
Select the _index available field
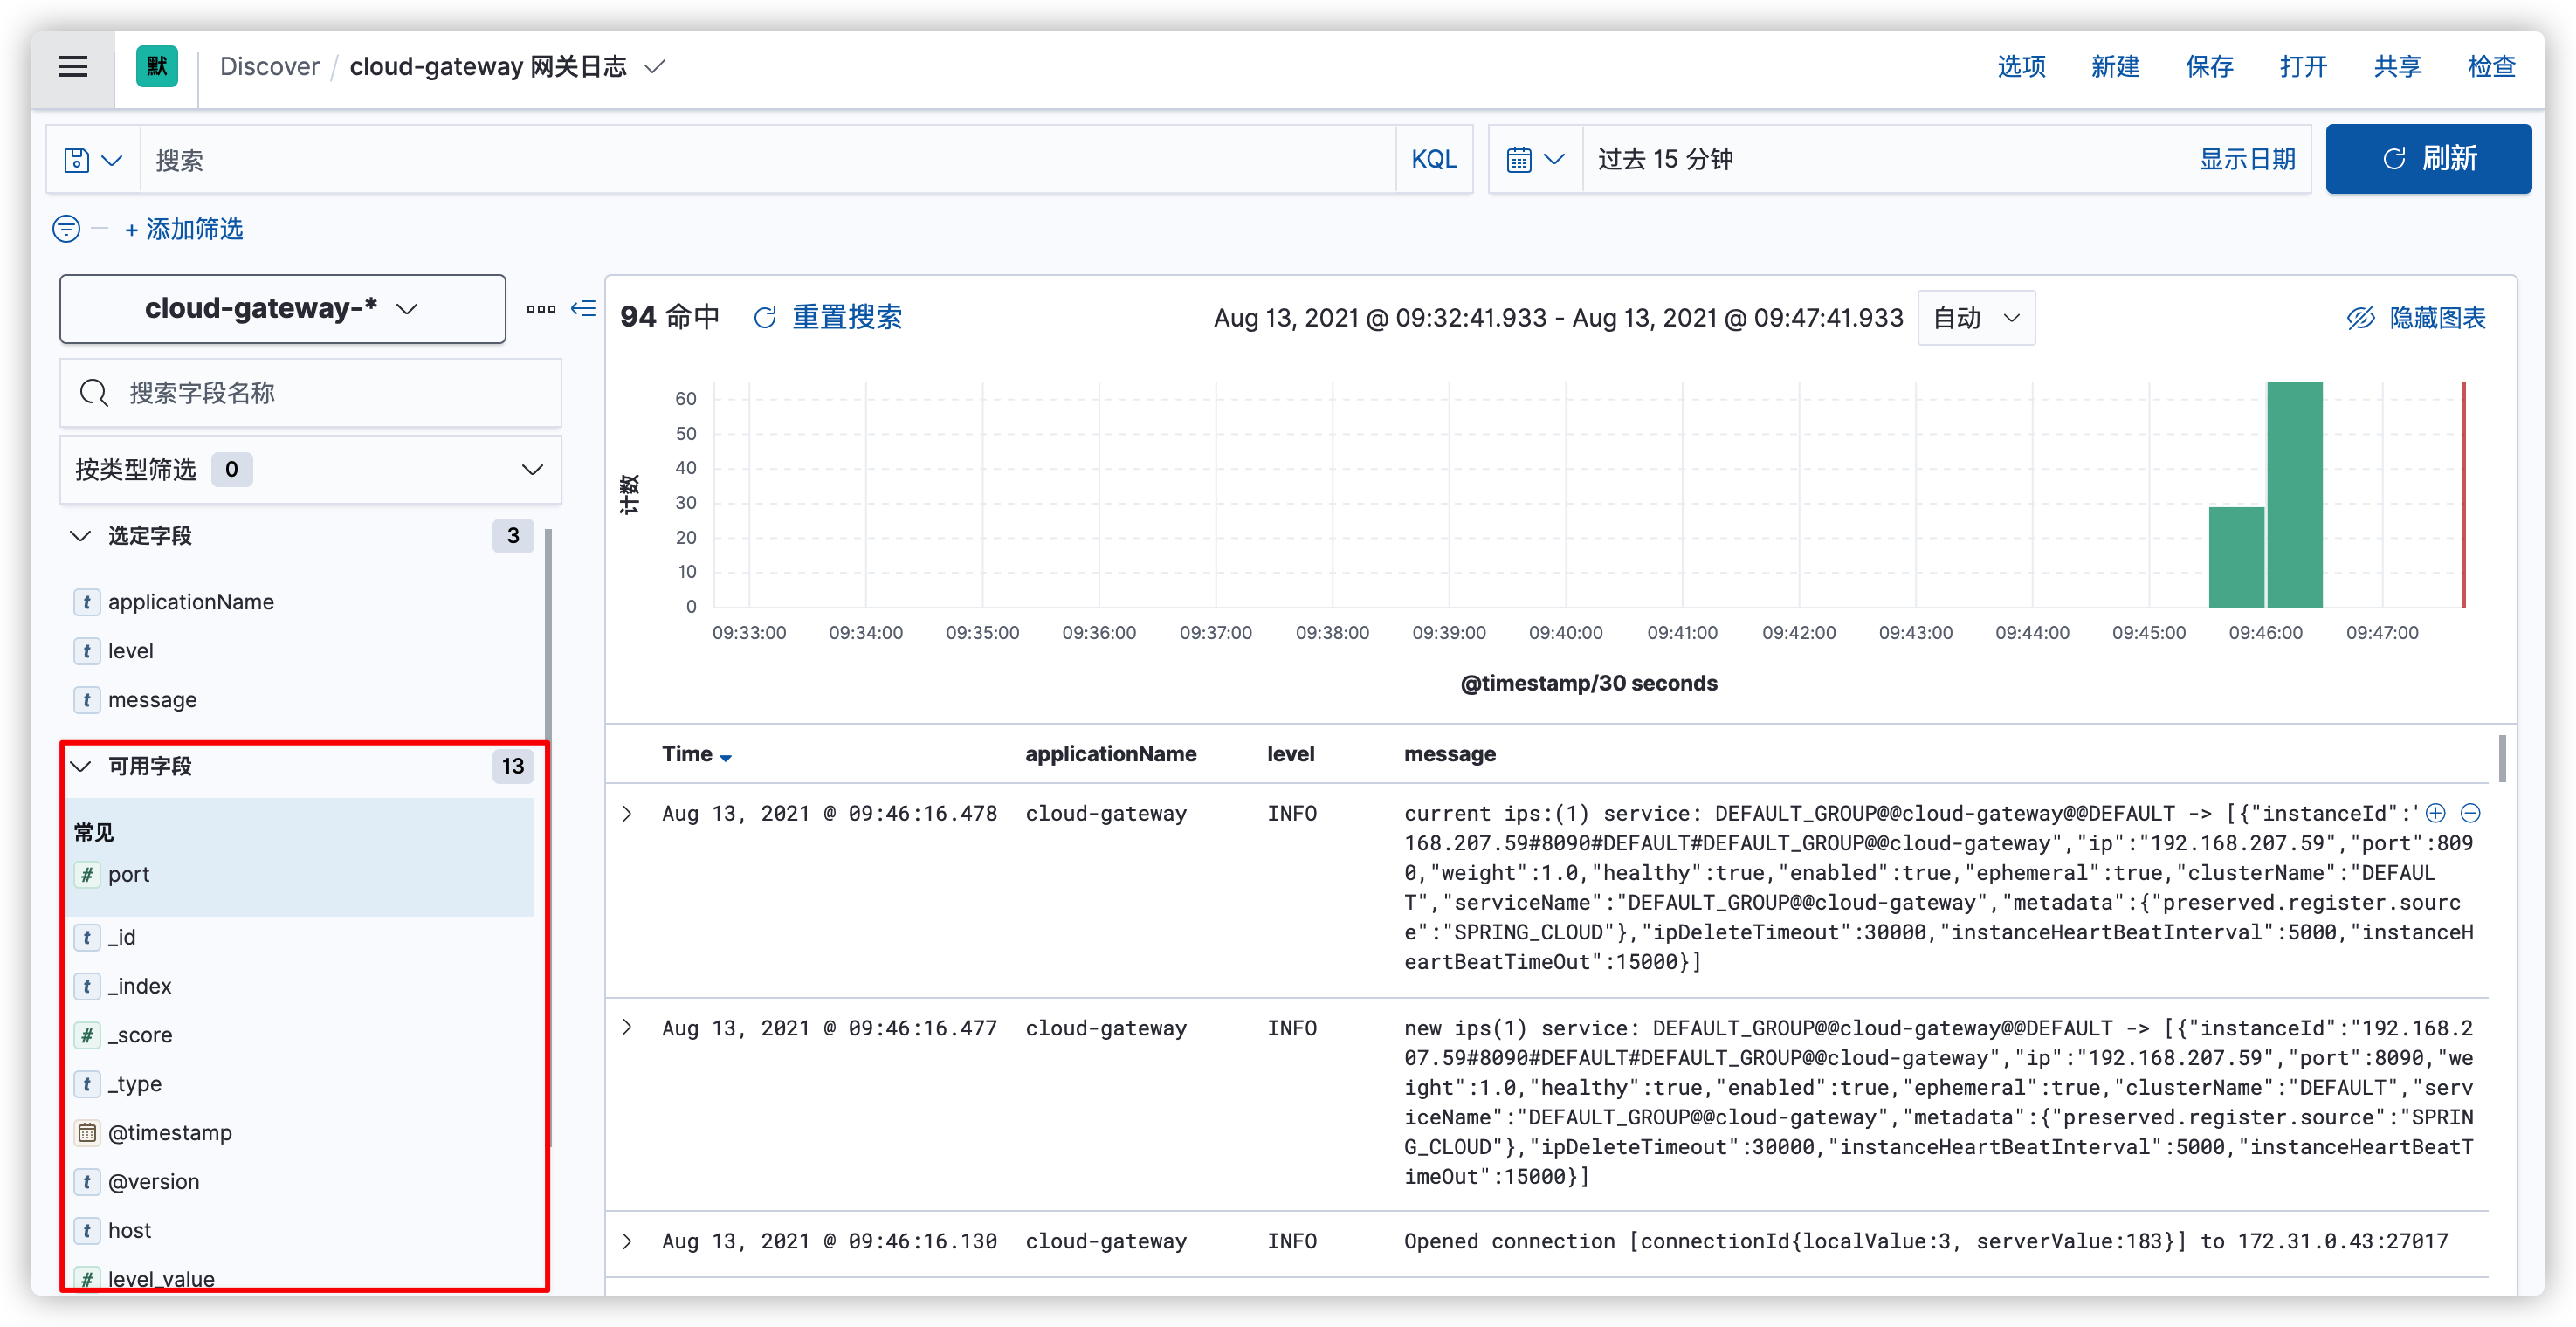click(x=140, y=987)
